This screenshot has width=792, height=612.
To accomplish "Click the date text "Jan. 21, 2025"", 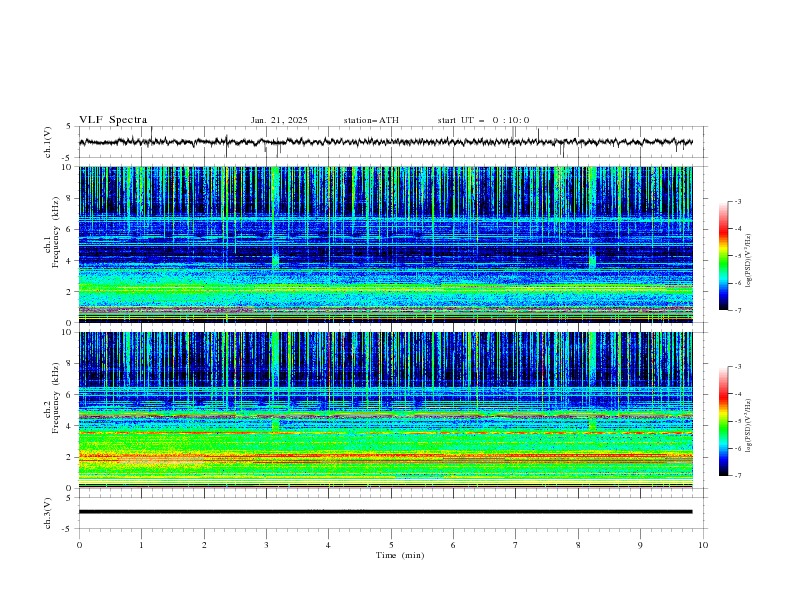I will point(279,120).
